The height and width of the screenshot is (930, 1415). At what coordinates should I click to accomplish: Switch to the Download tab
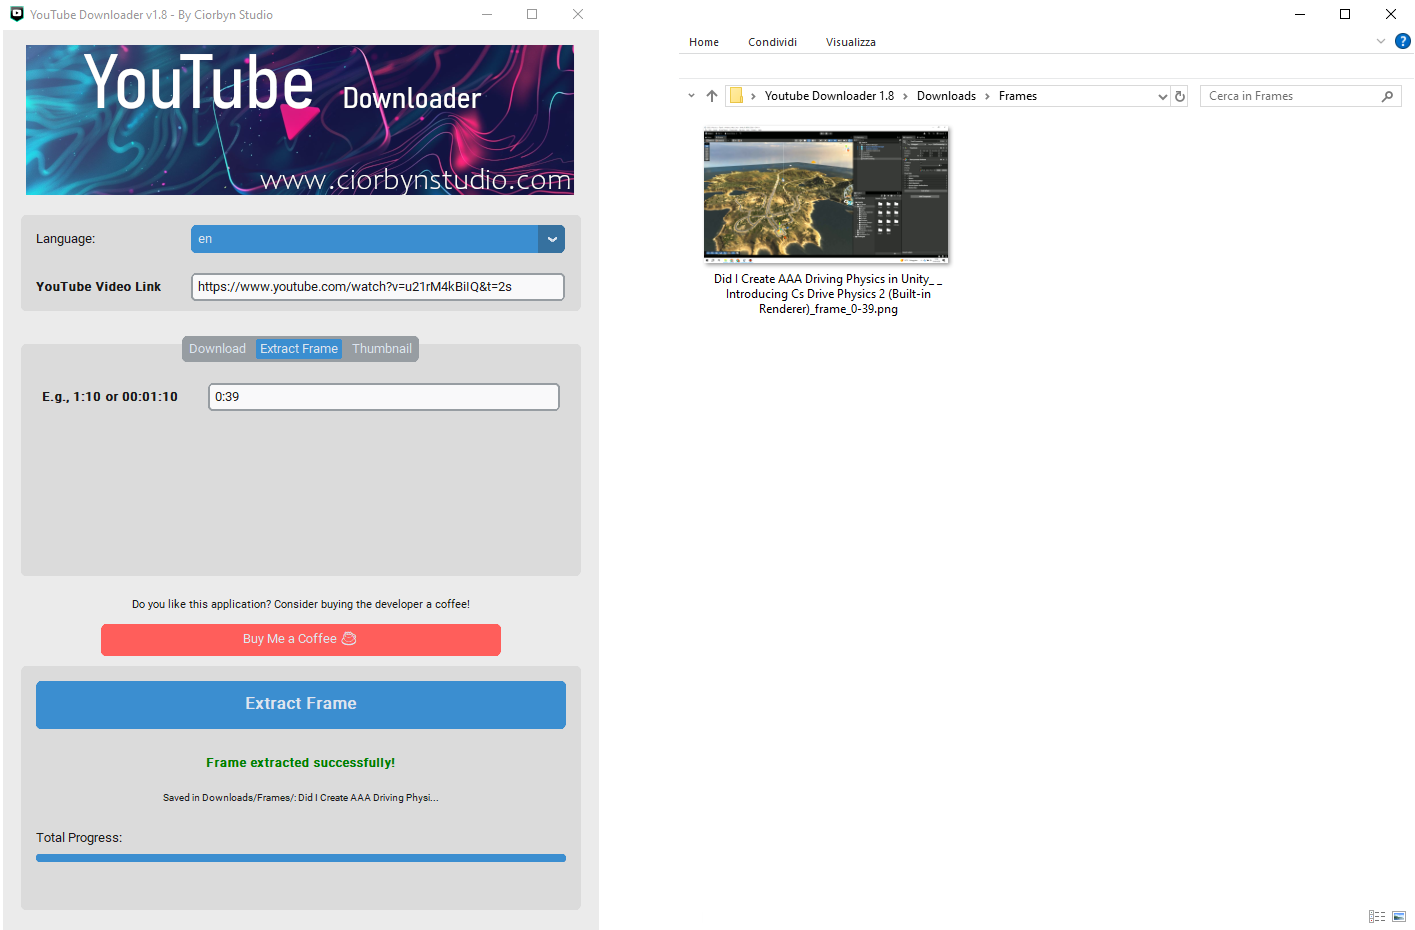tap(217, 349)
